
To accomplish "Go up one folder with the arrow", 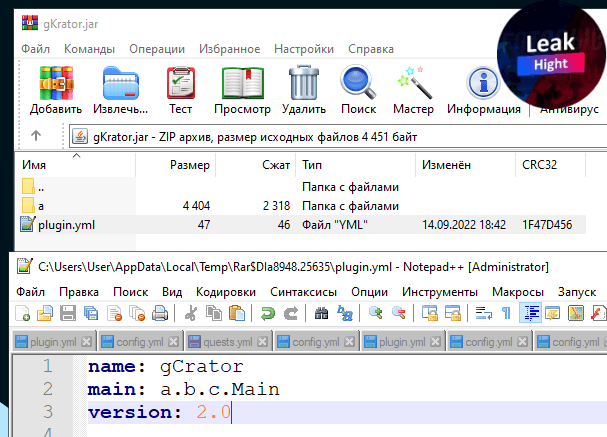I will (x=36, y=135).
